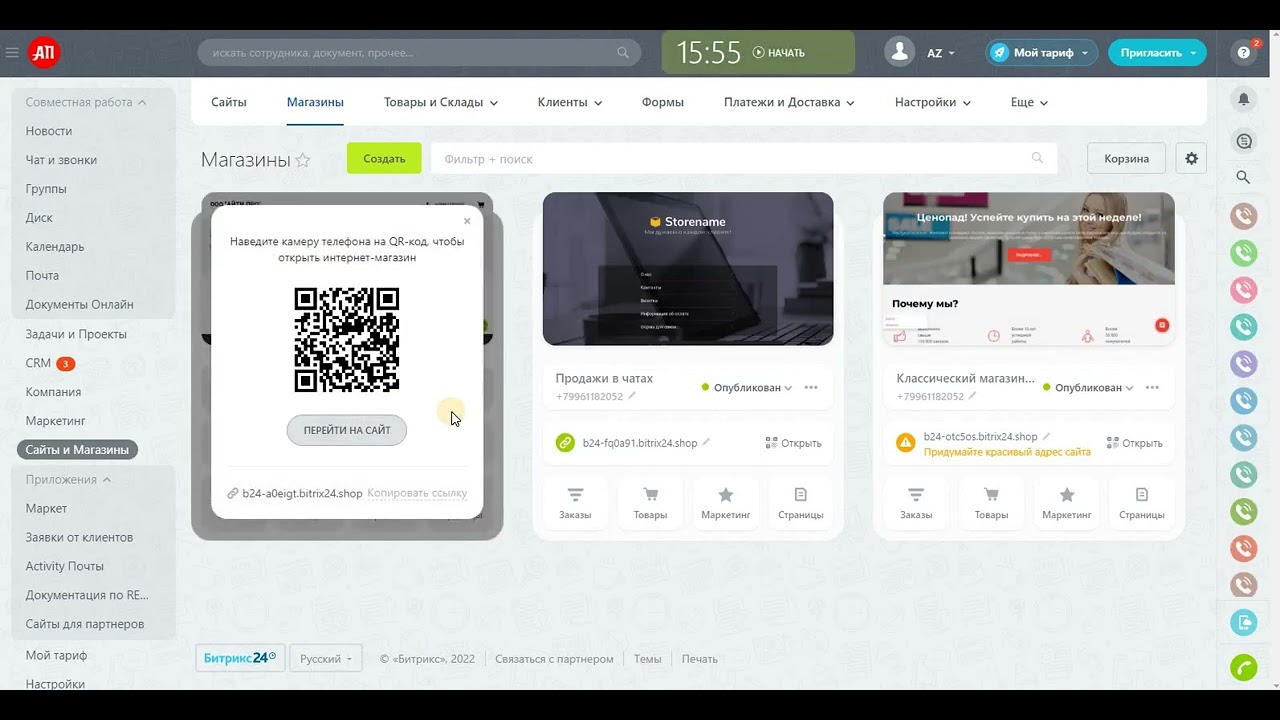Click Связаться с партнером footer link

pyautogui.click(x=554, y=659)
